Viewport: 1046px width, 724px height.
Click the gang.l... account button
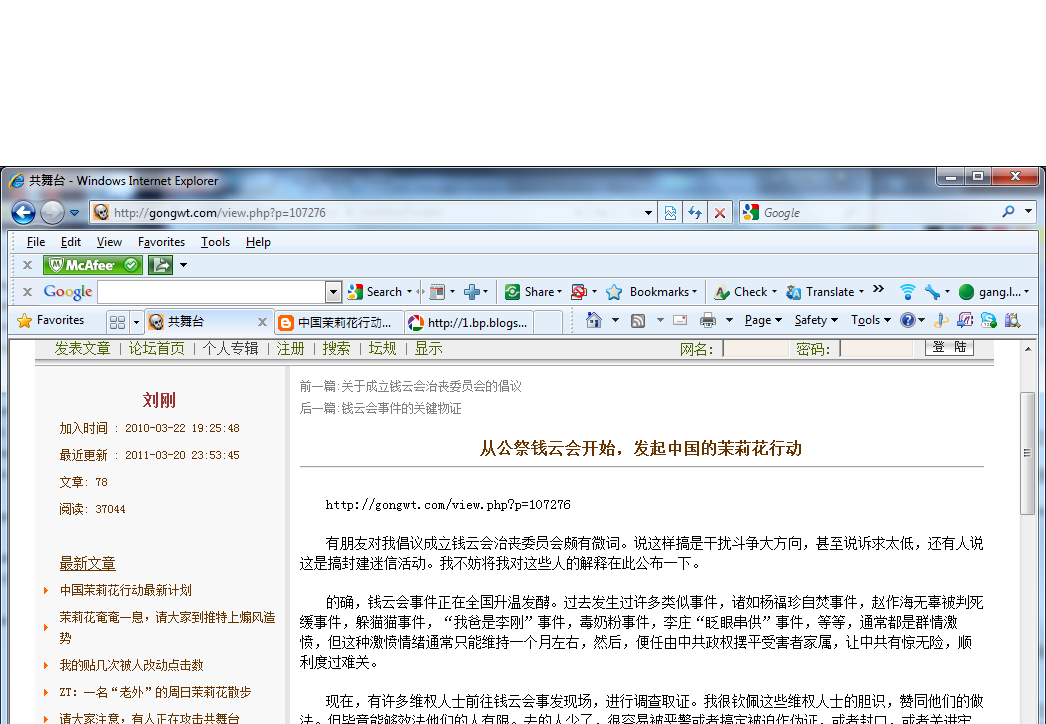pyautogui.click(x=993, y=292)
